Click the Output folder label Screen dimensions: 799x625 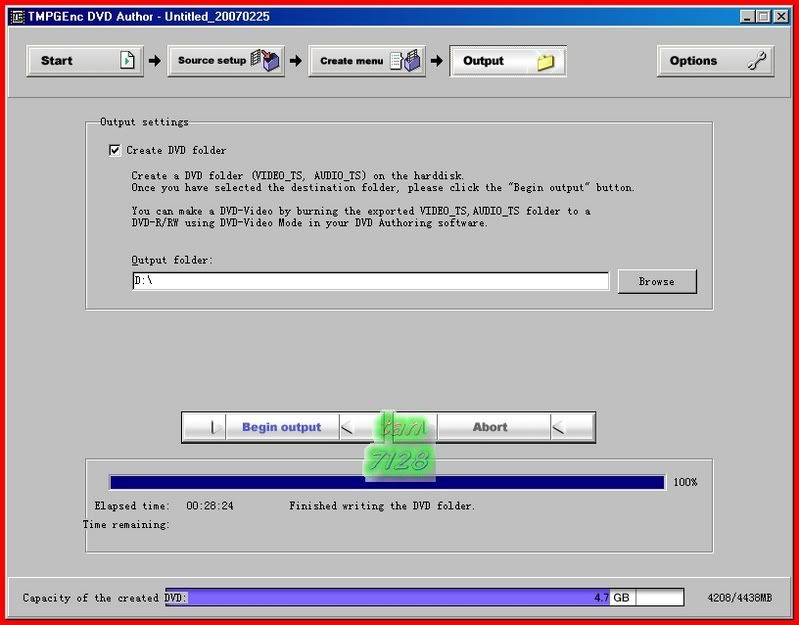172,260
